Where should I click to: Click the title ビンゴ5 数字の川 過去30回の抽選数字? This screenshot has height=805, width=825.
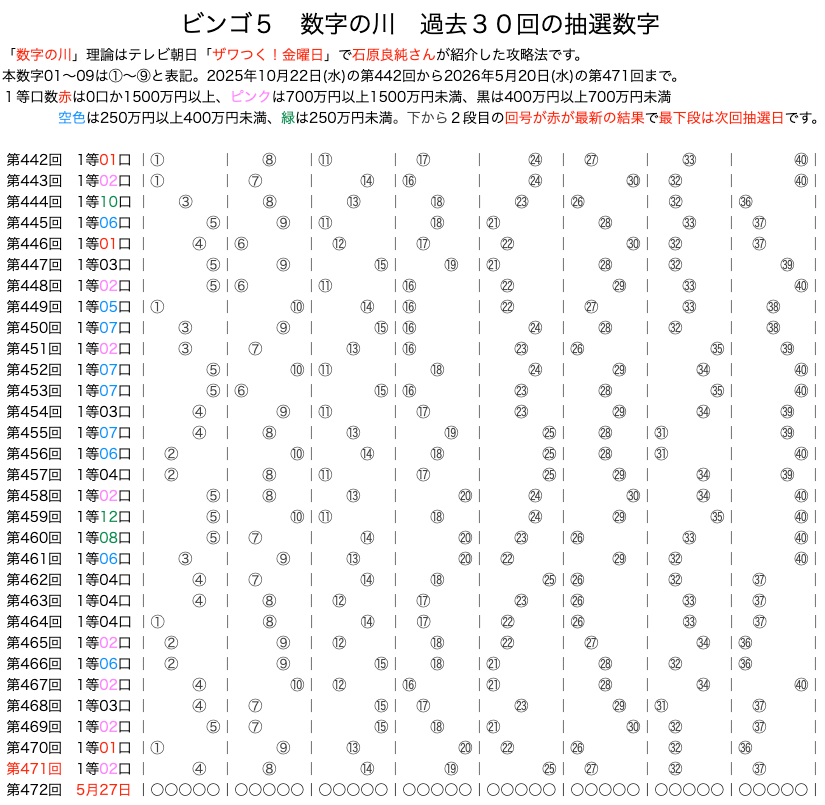coord(420,24)
